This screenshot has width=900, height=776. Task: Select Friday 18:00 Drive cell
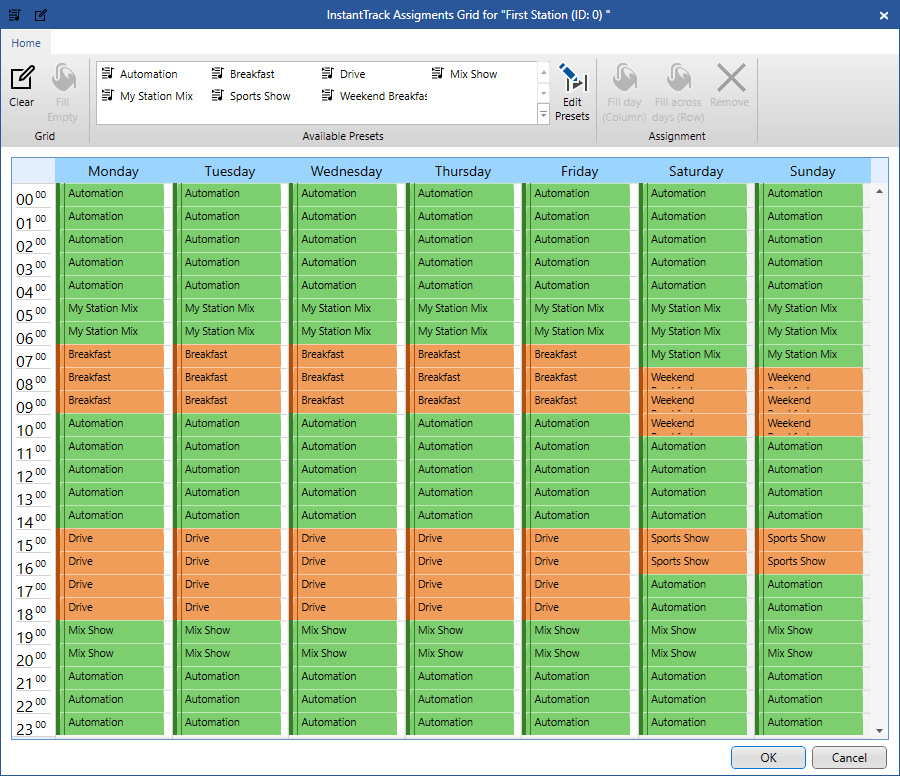coord(576,608)
